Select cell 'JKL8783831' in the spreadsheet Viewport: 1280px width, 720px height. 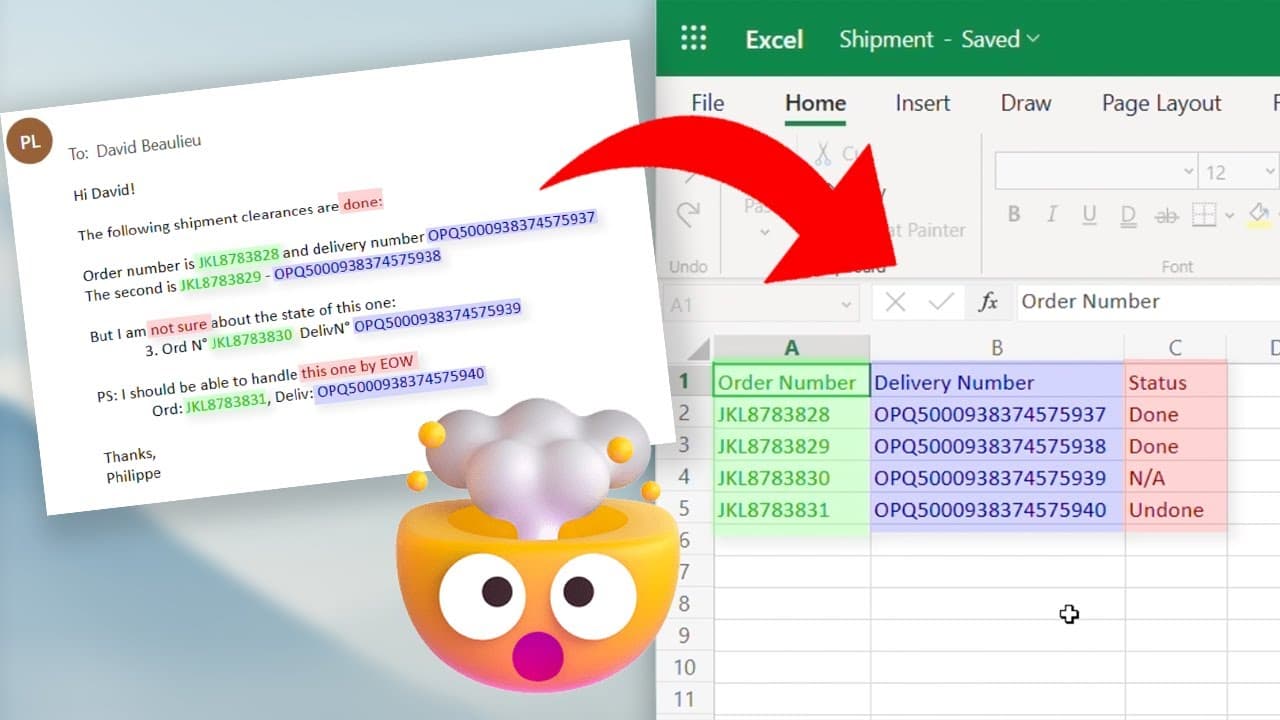tap(792, 510)
